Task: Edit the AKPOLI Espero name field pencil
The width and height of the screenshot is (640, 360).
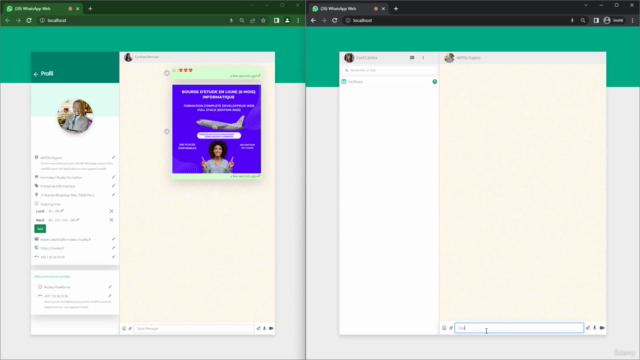Action: [x=113, y=158]
